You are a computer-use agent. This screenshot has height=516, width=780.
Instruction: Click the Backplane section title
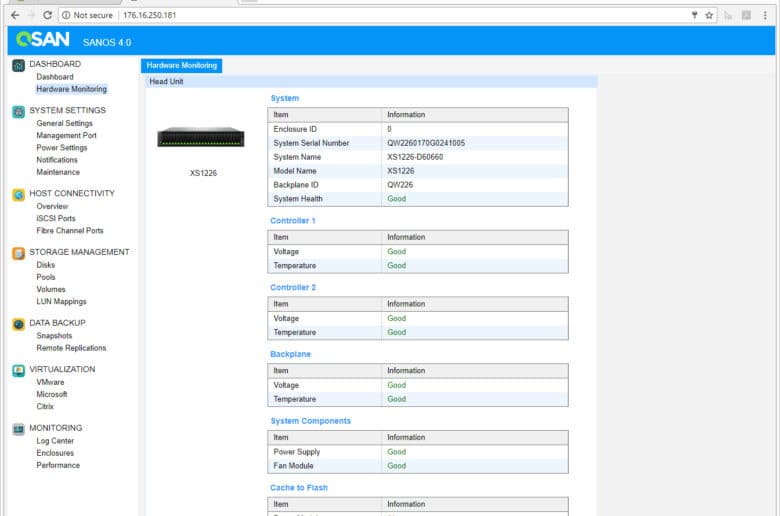pyautogui.click(x=290, y=354)
